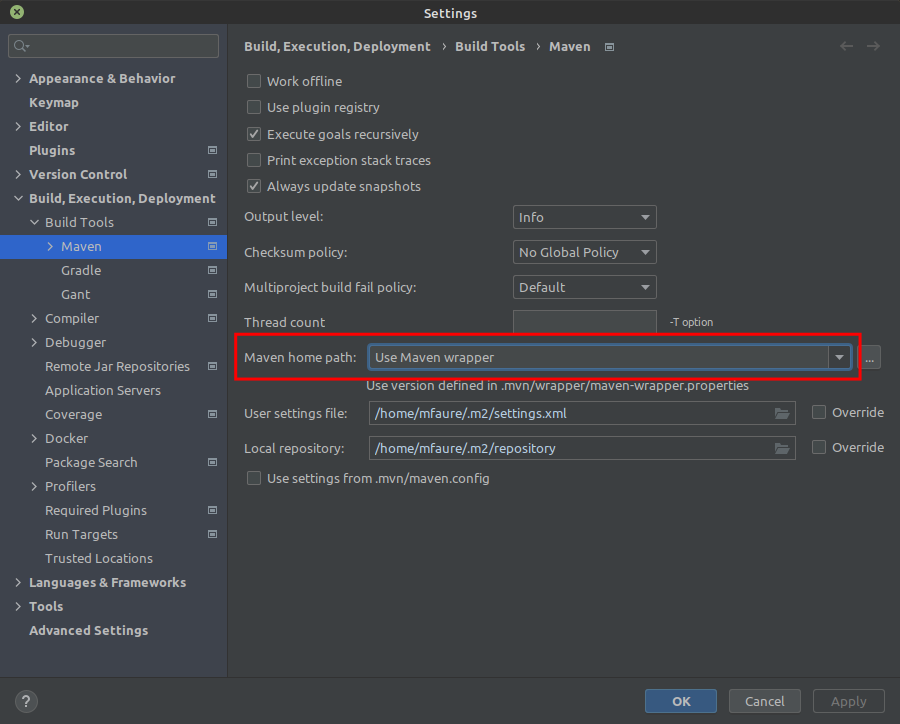The height and width of the screenshot is (724, 900).
Task: Expand the Editor section
Action: click(18, 126)
